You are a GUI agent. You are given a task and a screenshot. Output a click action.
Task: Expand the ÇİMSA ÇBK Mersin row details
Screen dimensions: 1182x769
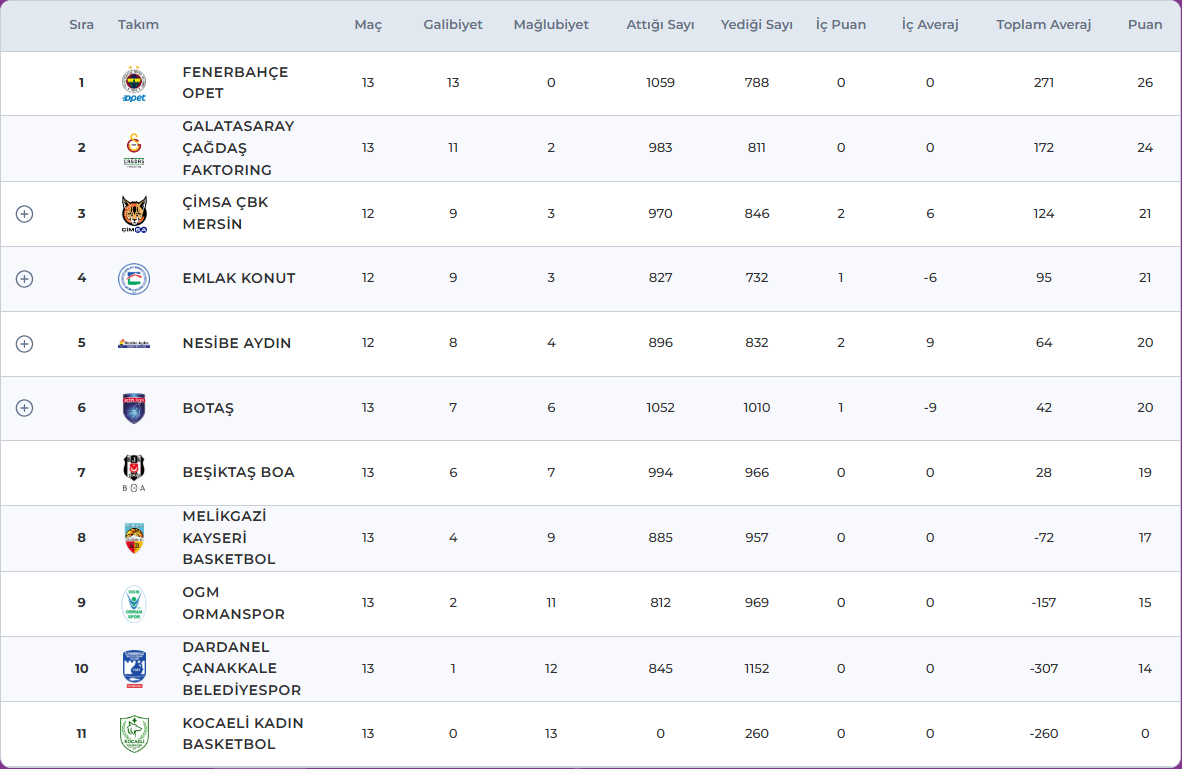pyautogui.click(x=25, y=214)
